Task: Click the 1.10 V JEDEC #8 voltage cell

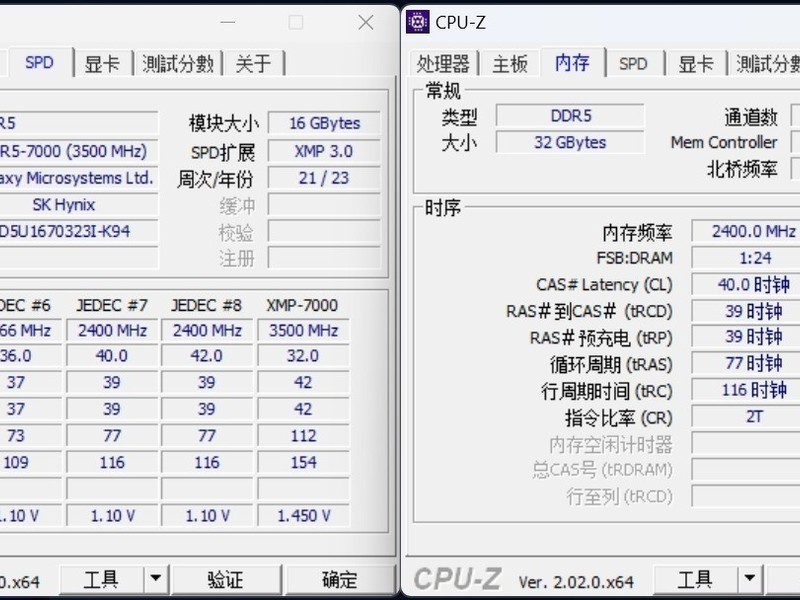Action: click(x=207, y=516)
